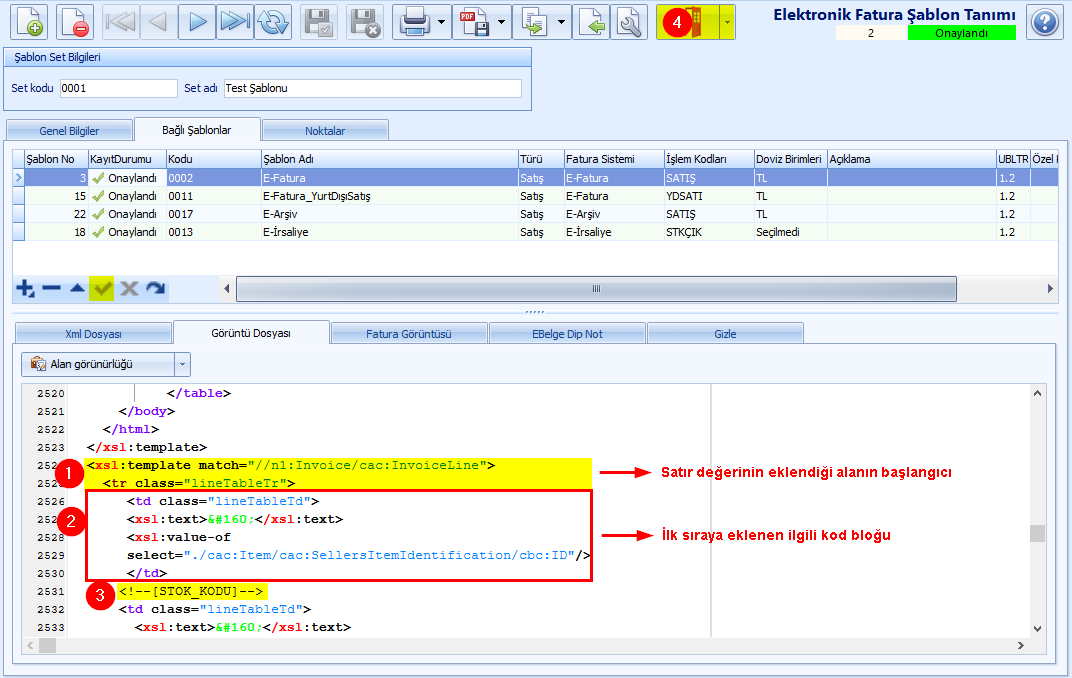This screenshot has height=678, width=1072.
Task: Select the Xml Dosyası tab
Action: tap(93, 334)
